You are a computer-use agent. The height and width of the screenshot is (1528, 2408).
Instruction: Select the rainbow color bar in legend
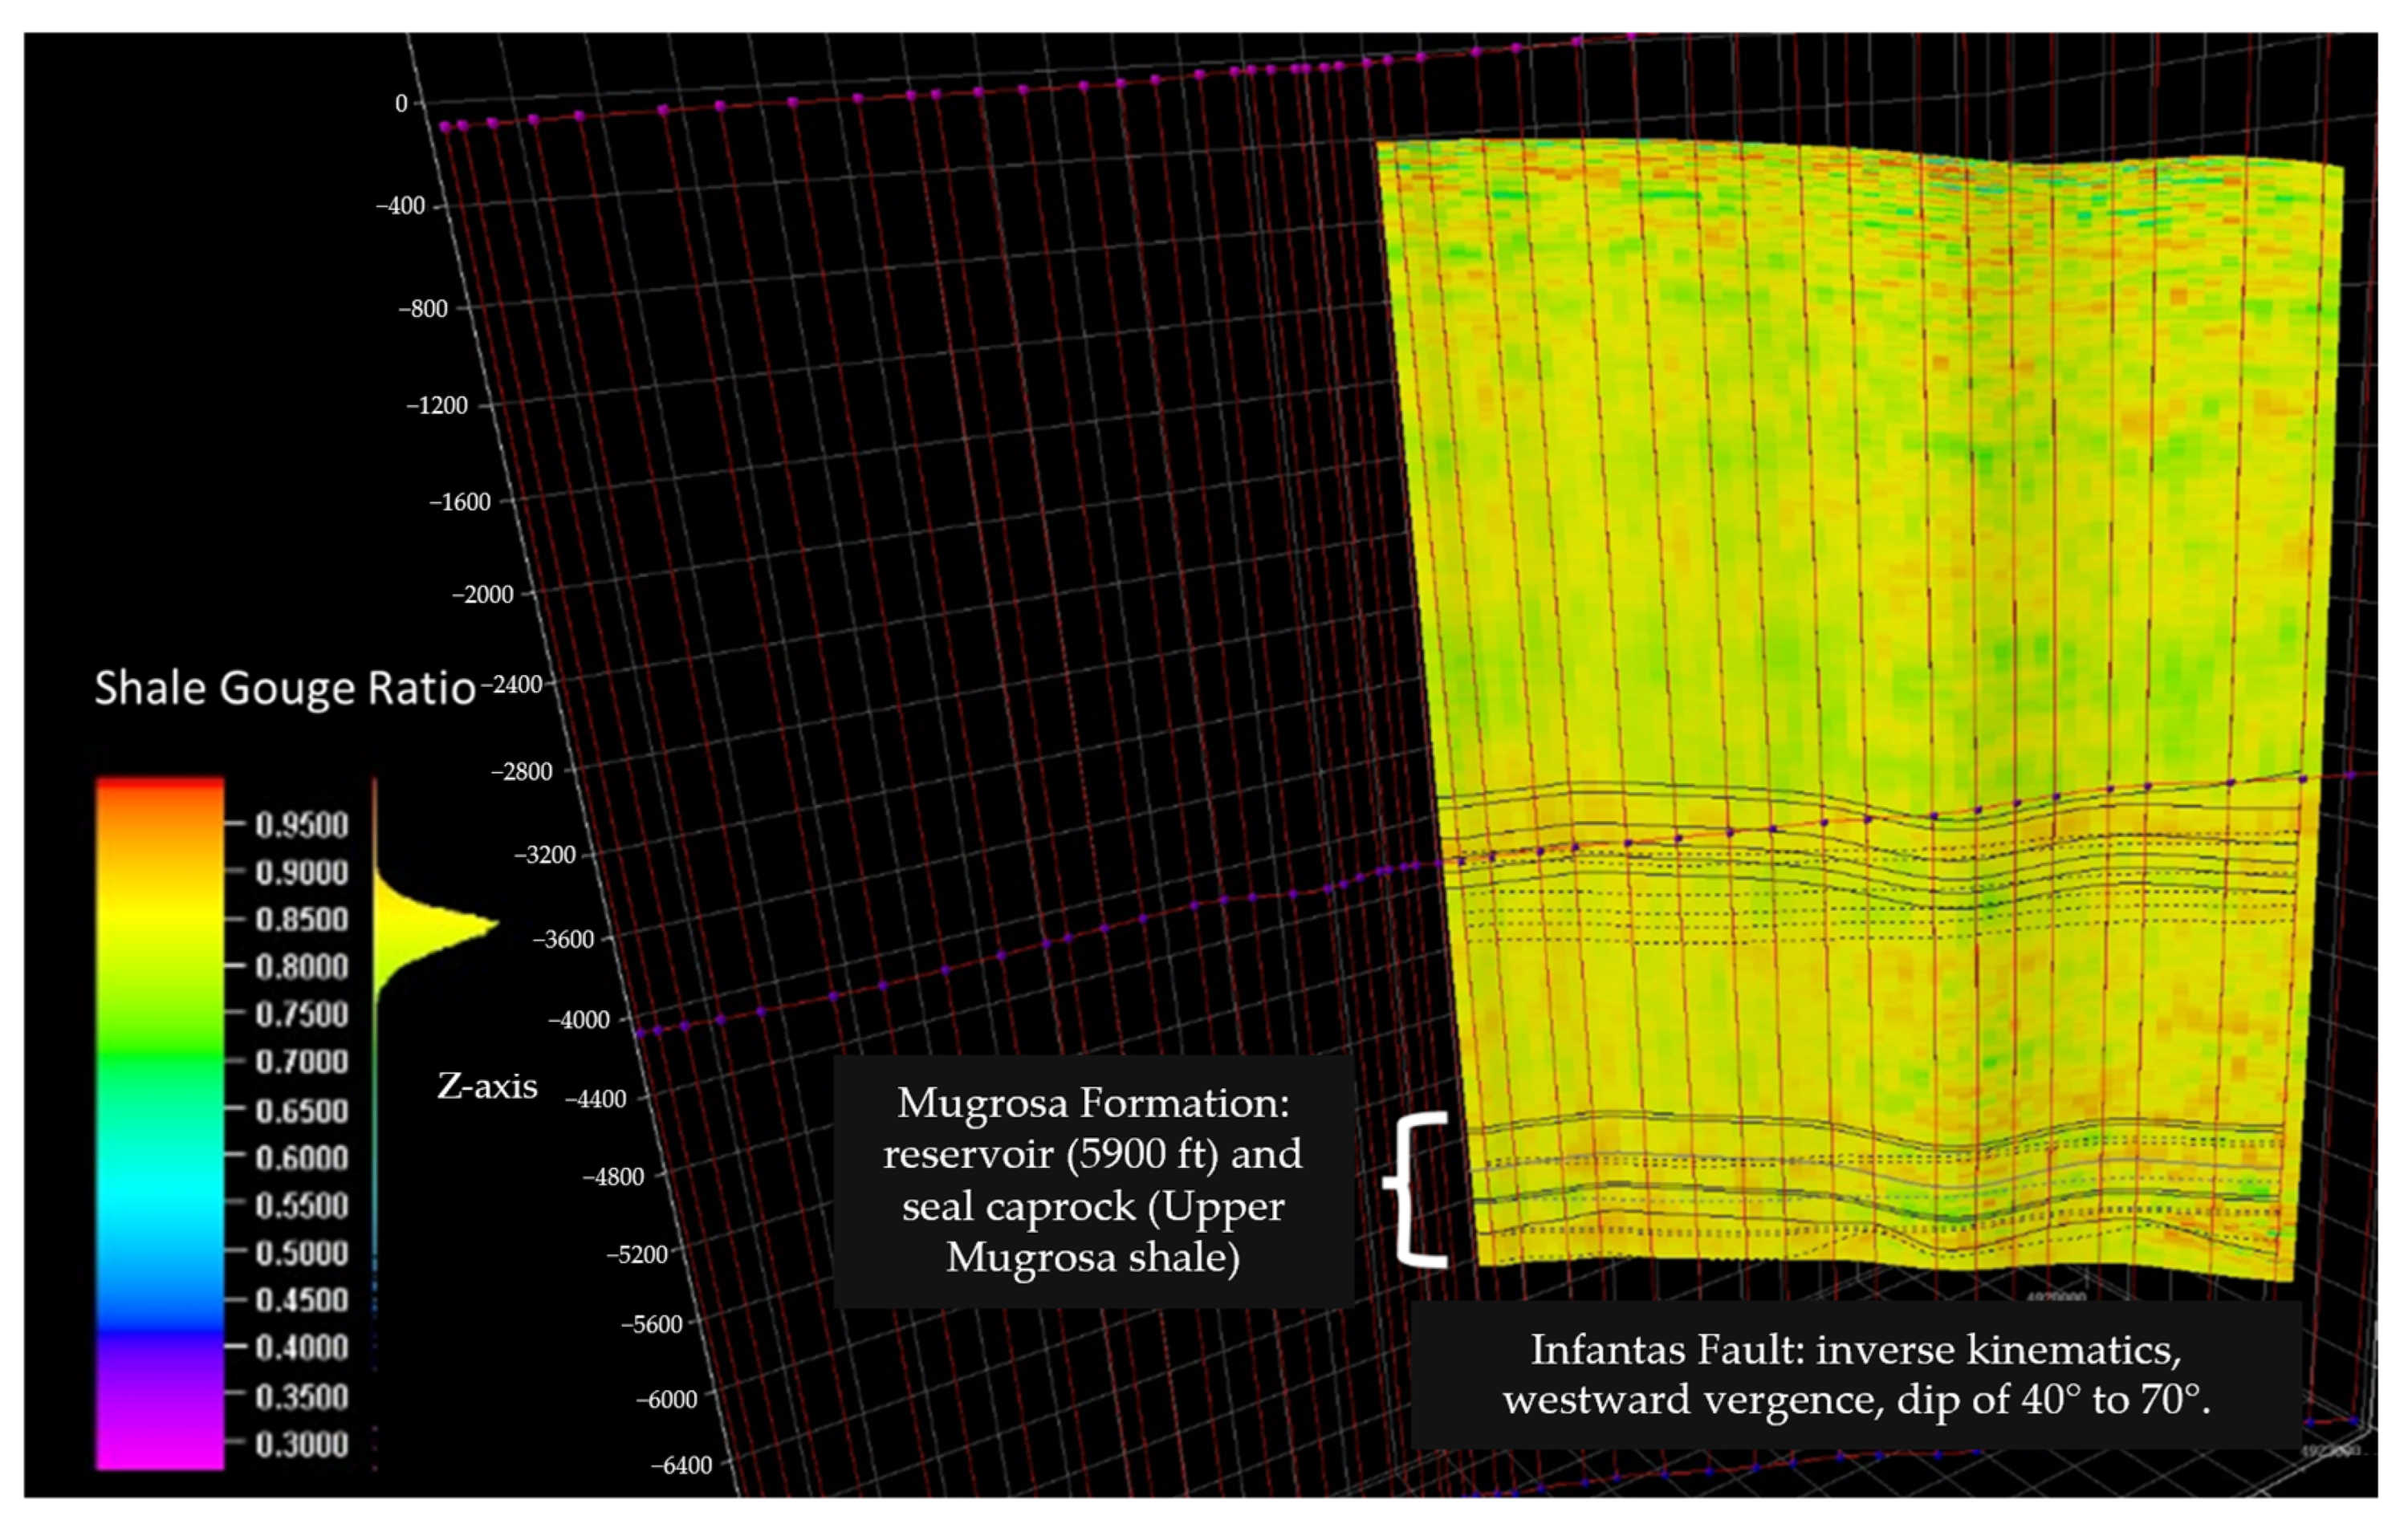(160, 1124)
